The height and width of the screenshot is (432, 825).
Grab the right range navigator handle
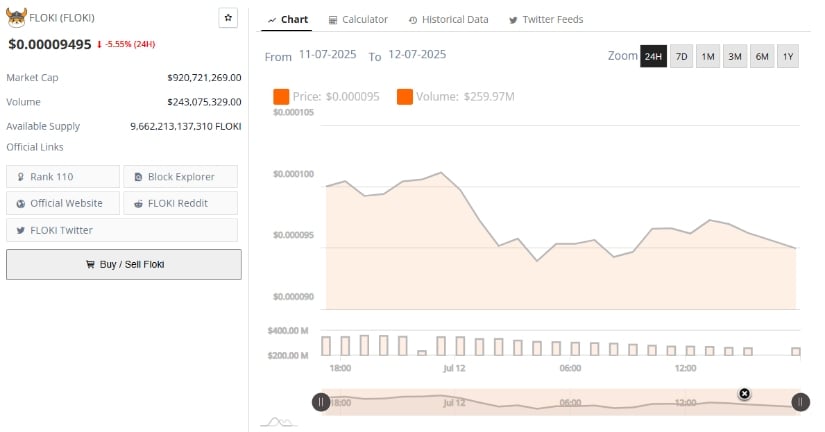(801, 402)
